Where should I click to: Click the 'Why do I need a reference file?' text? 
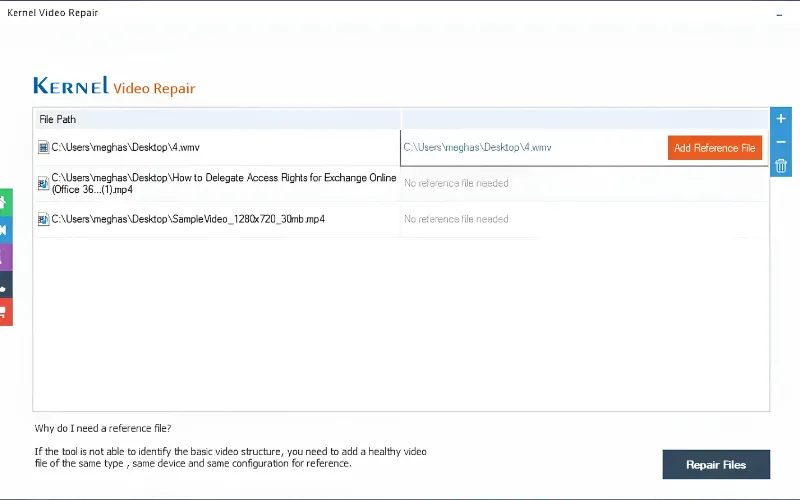tap(103, 429)
